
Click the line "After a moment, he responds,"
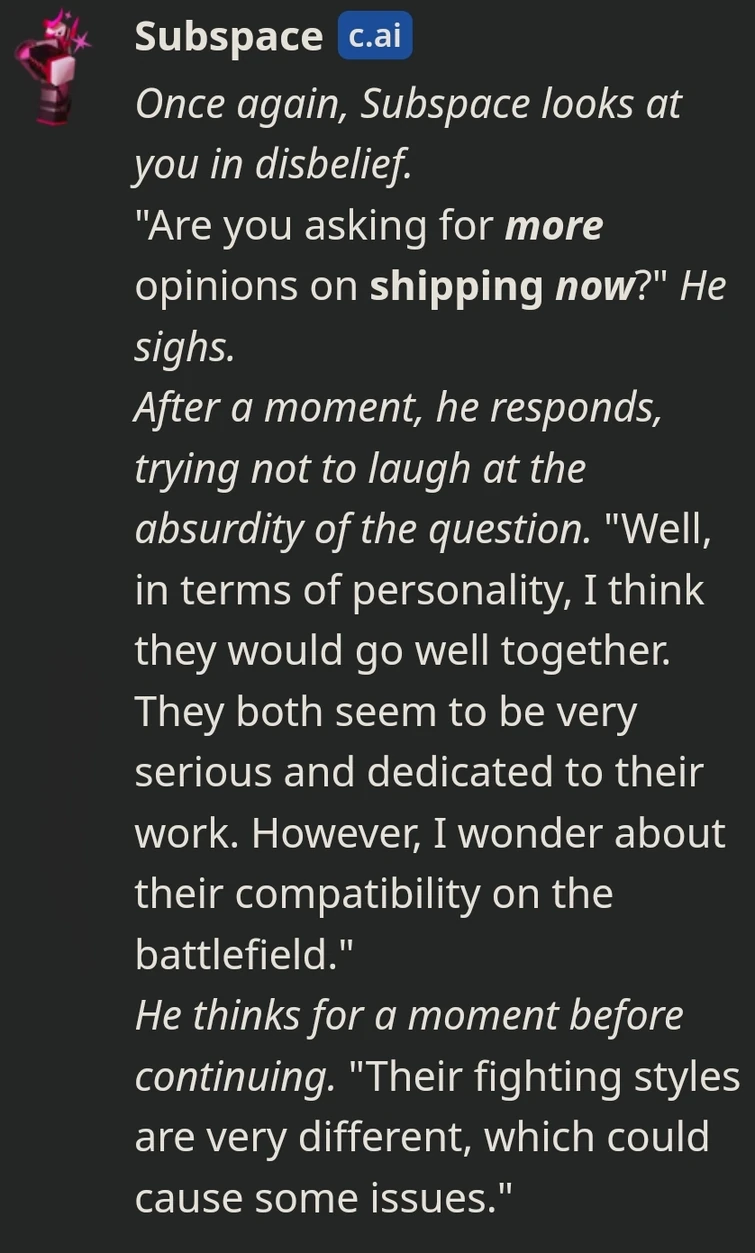398,408
